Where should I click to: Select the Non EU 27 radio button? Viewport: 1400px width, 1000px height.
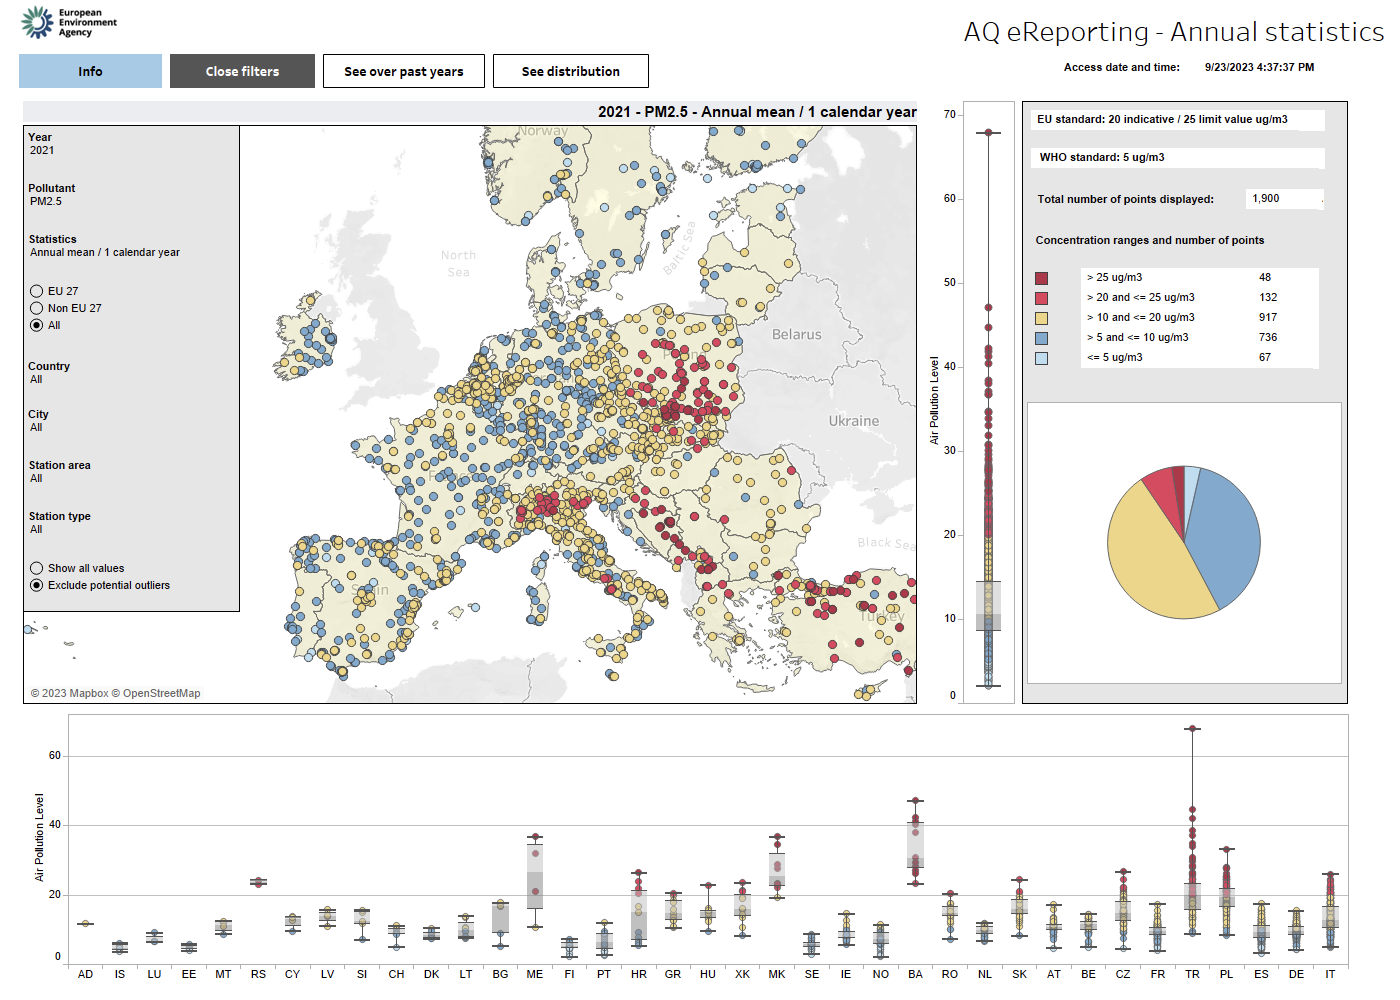(37, 308)
